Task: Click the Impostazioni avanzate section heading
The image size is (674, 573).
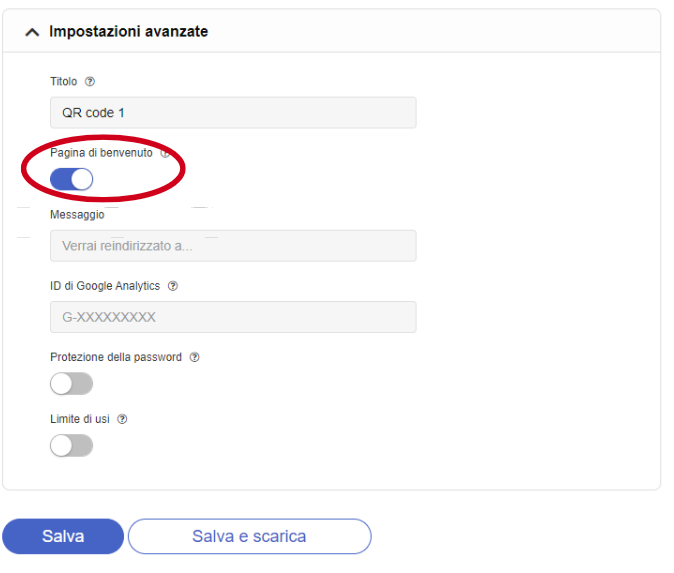Action: point(129,31)
